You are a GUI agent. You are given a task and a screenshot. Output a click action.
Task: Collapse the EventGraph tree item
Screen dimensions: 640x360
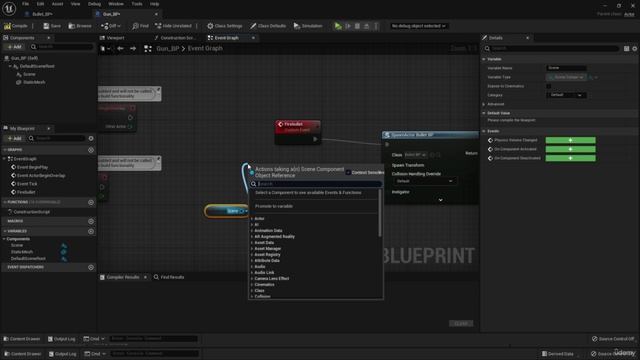pos(4,159)
